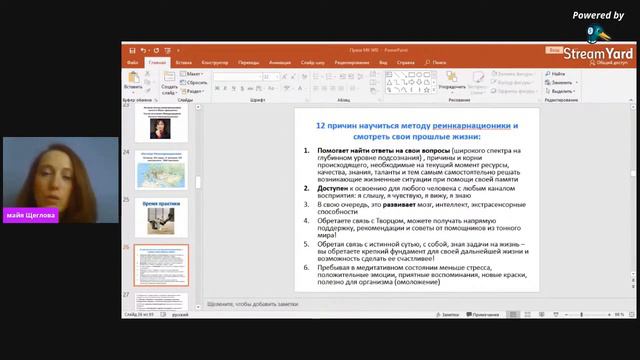Open the Слайд-шоу ribbon tab

(313, 62)
